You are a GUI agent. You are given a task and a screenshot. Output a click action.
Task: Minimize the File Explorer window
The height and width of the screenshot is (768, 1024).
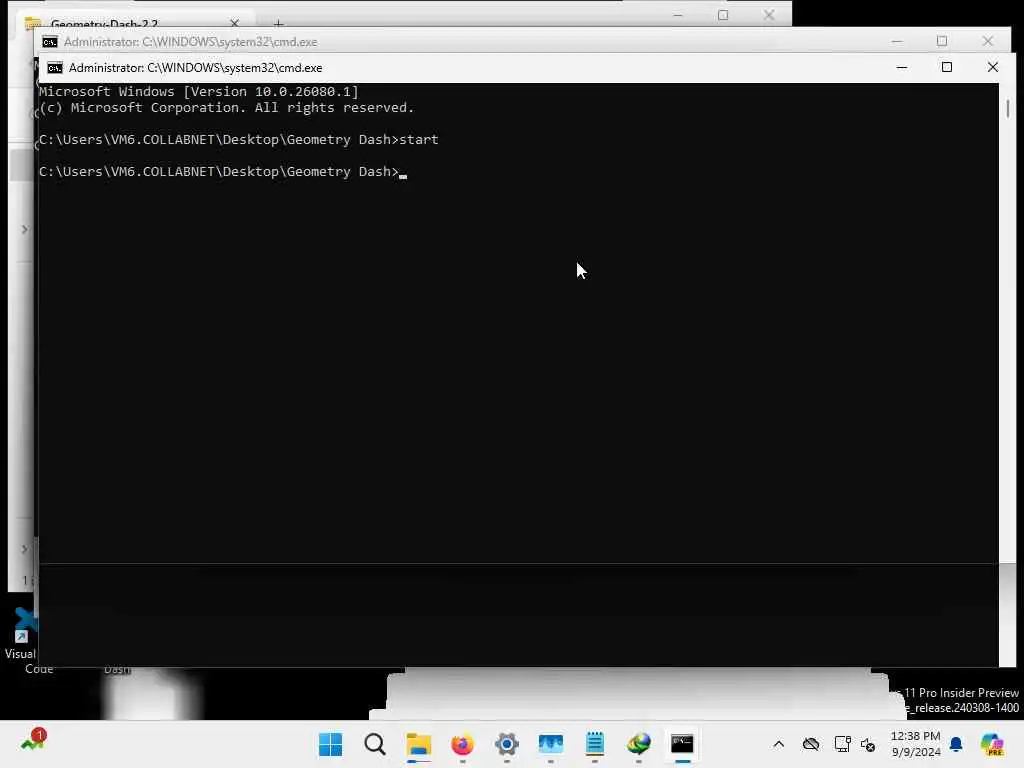[678, 14]
